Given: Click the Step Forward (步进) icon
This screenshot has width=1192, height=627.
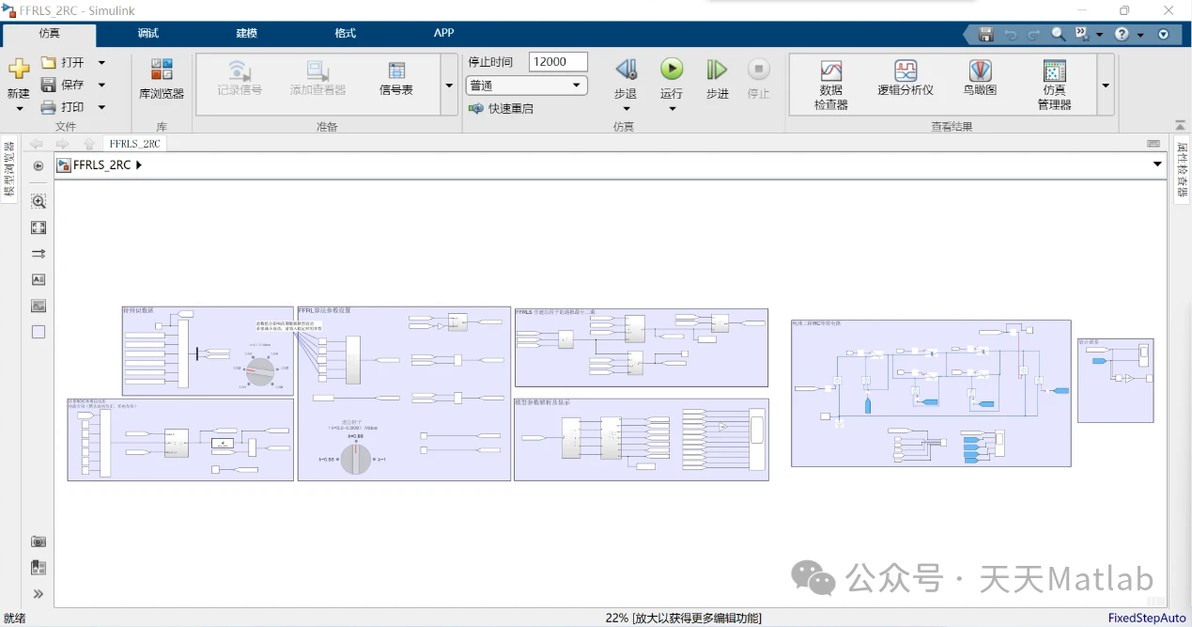Looking at the screenshot, I should pyautogui.click(x=717, y=70).
